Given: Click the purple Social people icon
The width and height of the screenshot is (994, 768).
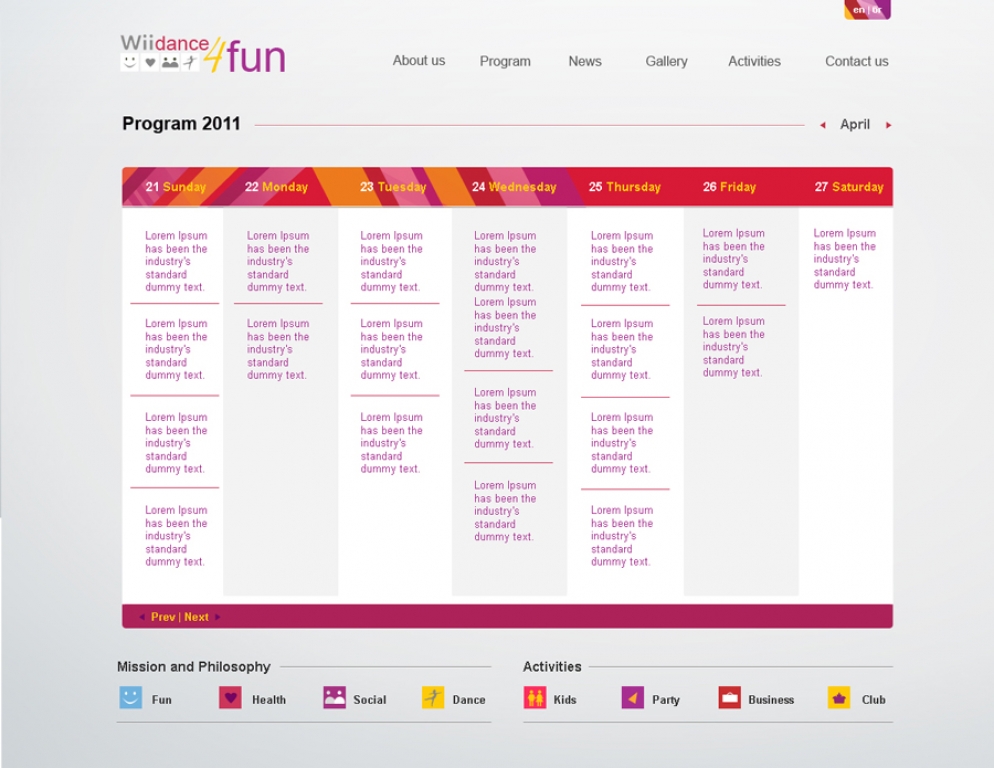Looking at the screenshot, I should pyautogui.click(x=334, y=698).
